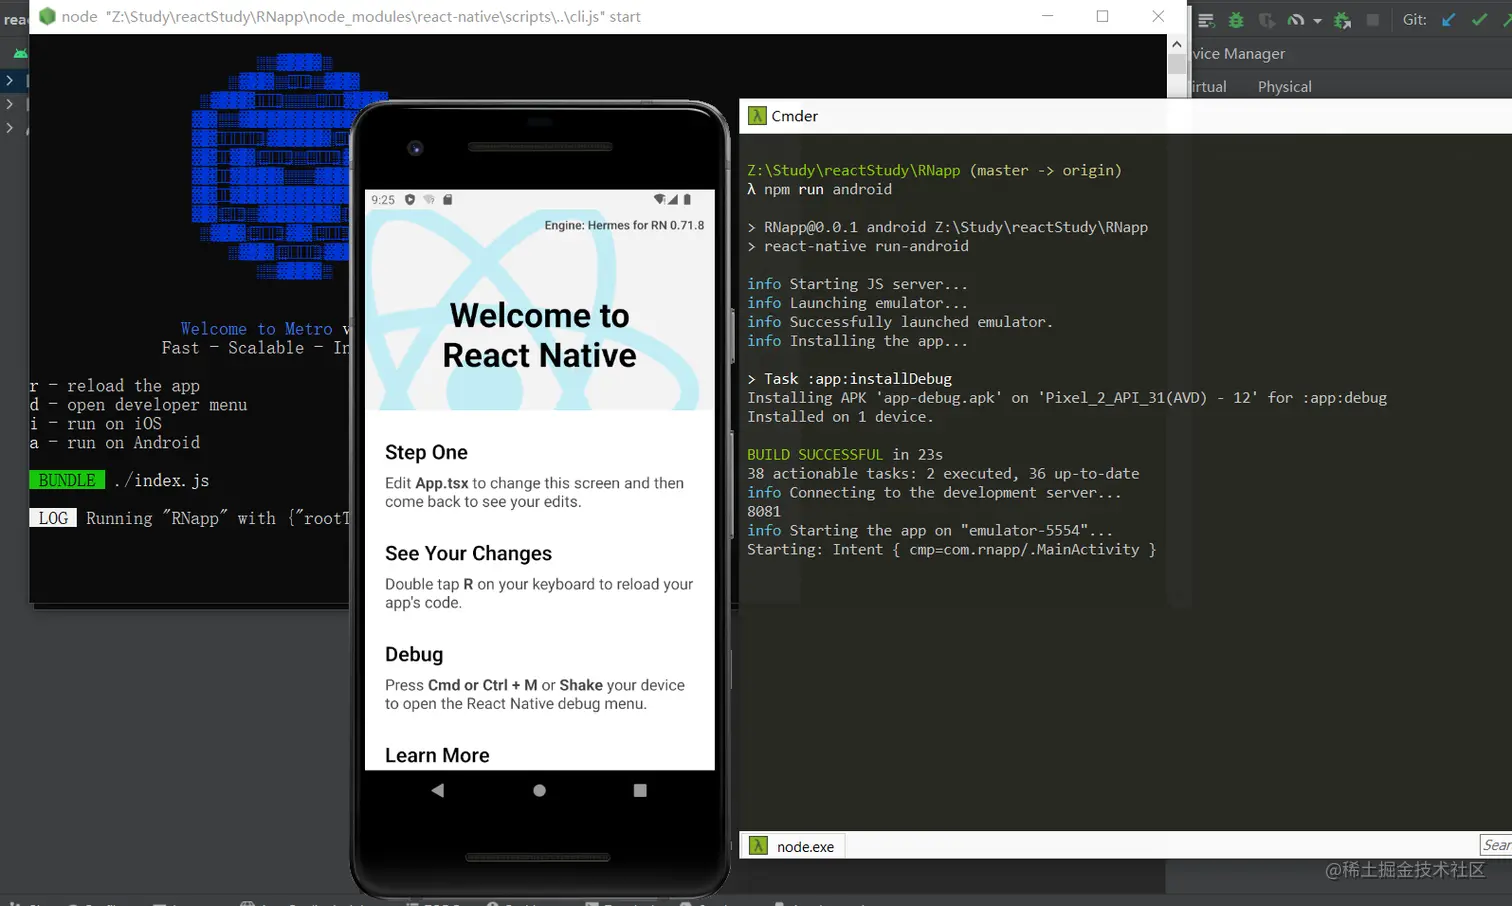The height and width of the screenshot is (906, 1512).
Task: Tap the Wi-Fi signal icon in the emulator status bar
Action: point(659,200)
